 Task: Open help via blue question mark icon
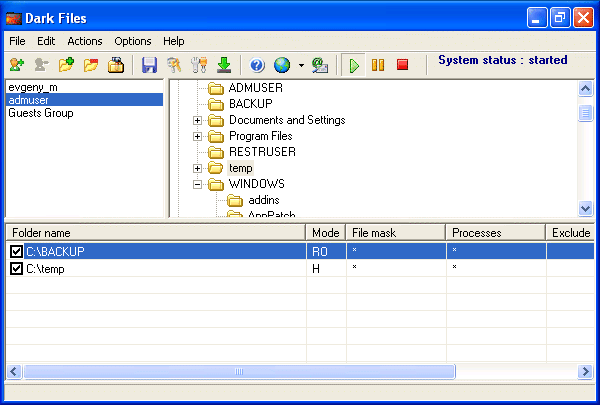point(257,65)
